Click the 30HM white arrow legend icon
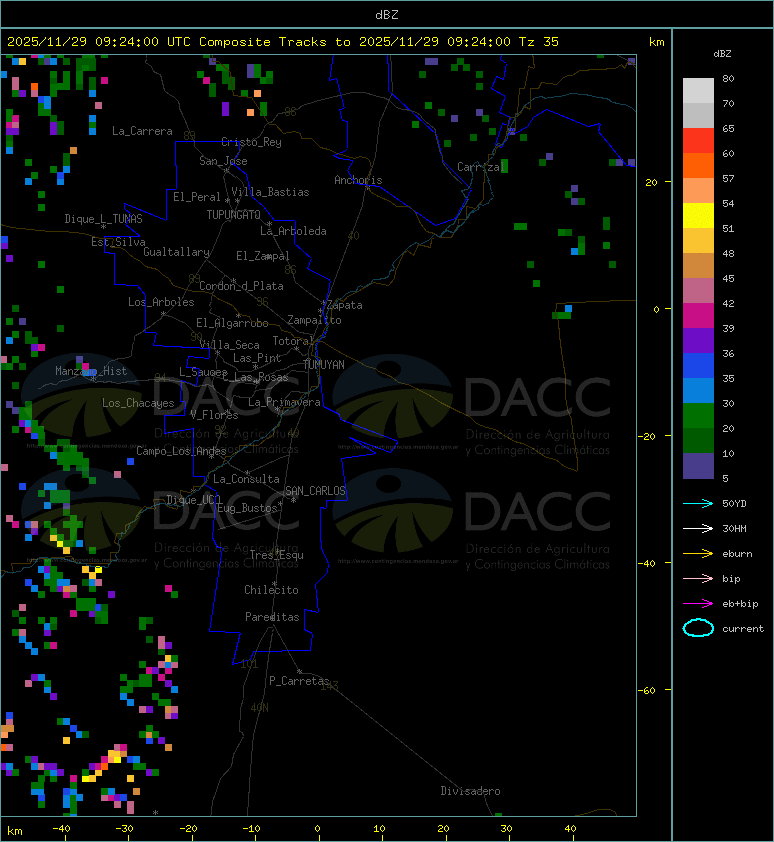This screenshot has width=774, height=842. pyautogui.click(x=698, y=529)
